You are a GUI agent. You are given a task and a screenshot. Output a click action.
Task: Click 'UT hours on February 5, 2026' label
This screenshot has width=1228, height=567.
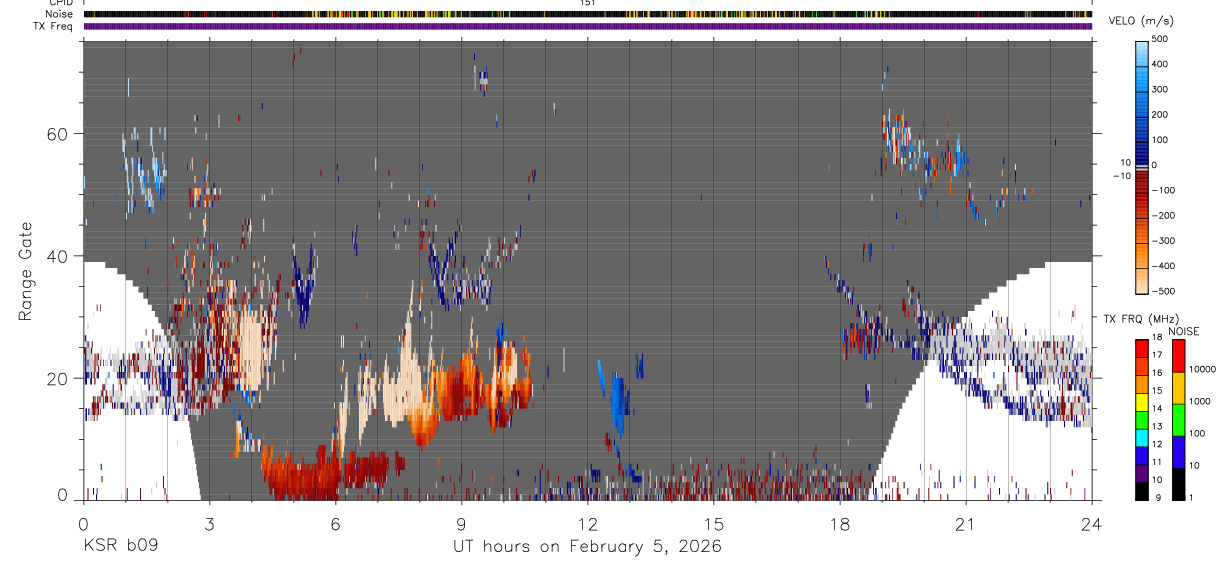point(588,546)
